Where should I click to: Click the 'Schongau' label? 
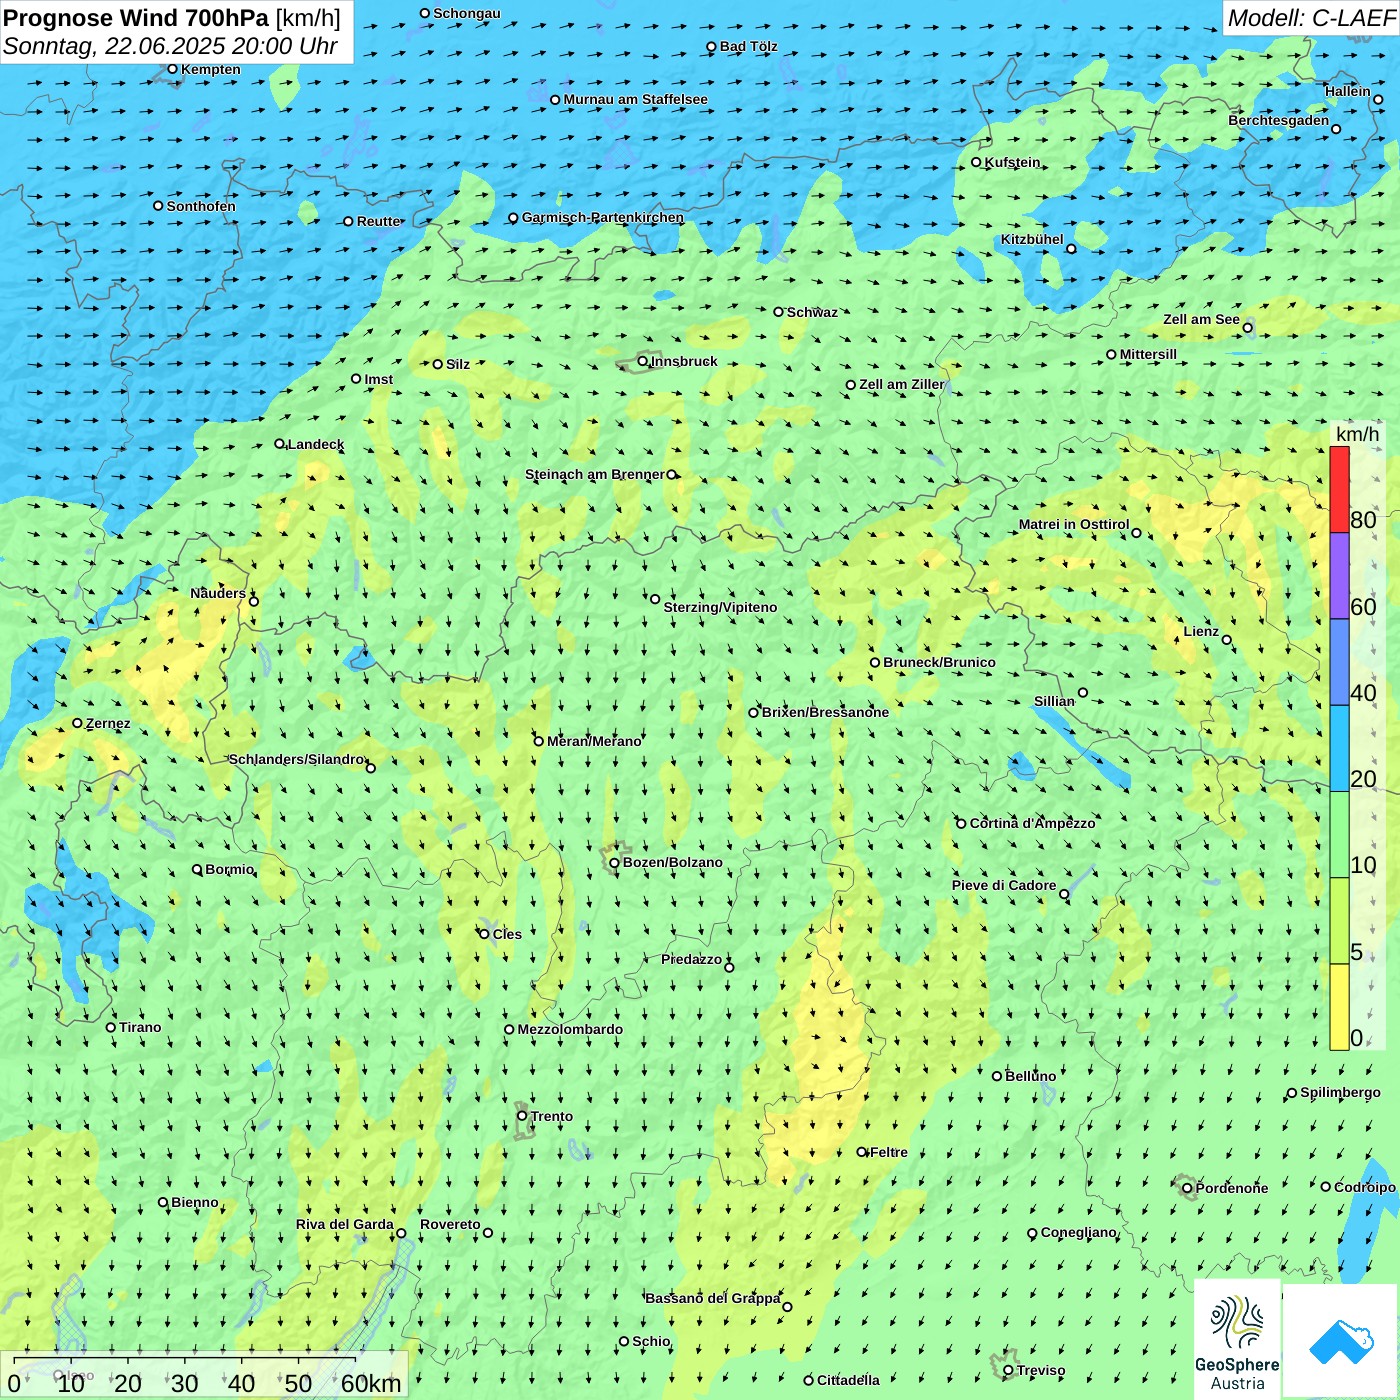pyautogui.click(x=467, y=13)
